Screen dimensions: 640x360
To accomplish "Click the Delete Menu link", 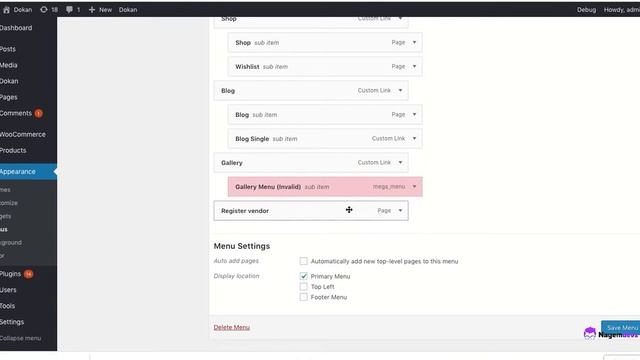I will point(231,327).
